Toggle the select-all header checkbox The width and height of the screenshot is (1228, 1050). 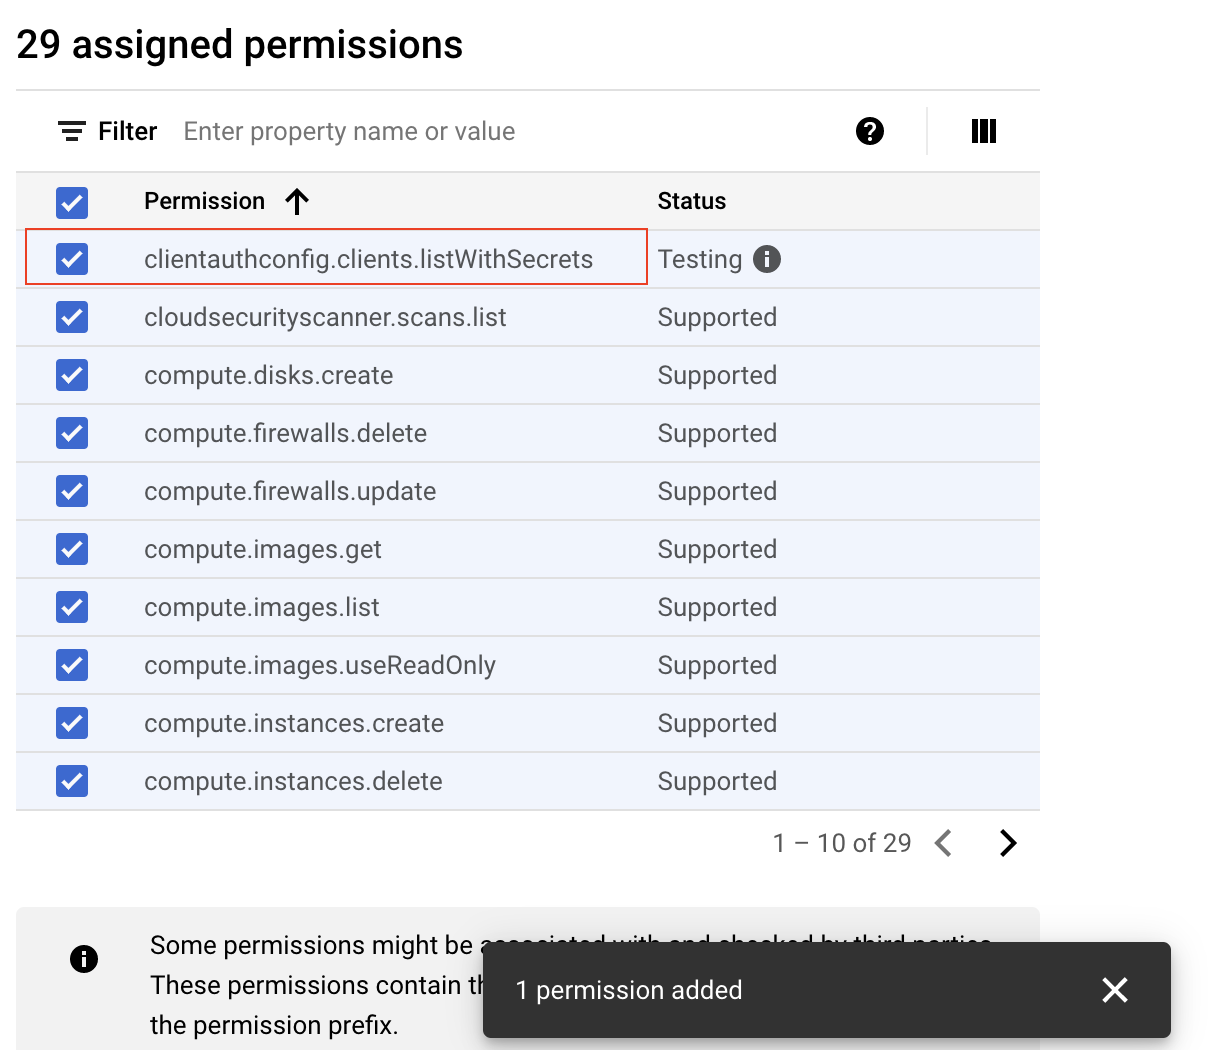coord(72,202)
